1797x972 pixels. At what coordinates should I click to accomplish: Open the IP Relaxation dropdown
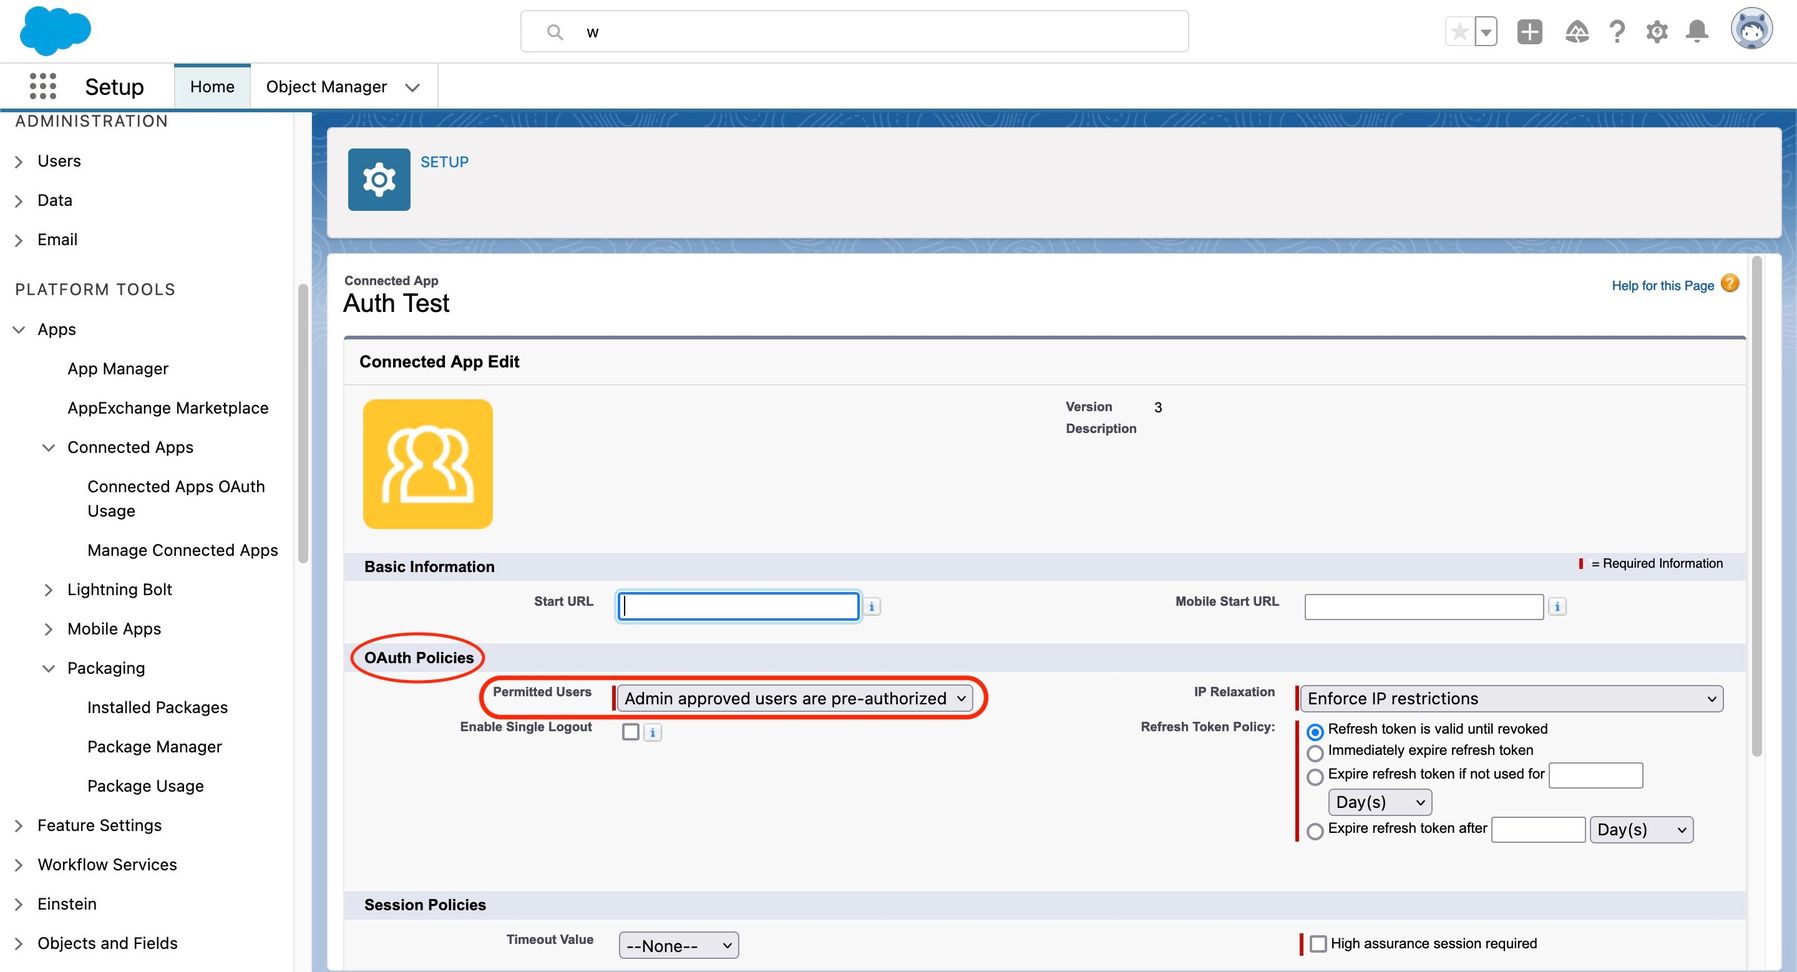[1510, 698]
